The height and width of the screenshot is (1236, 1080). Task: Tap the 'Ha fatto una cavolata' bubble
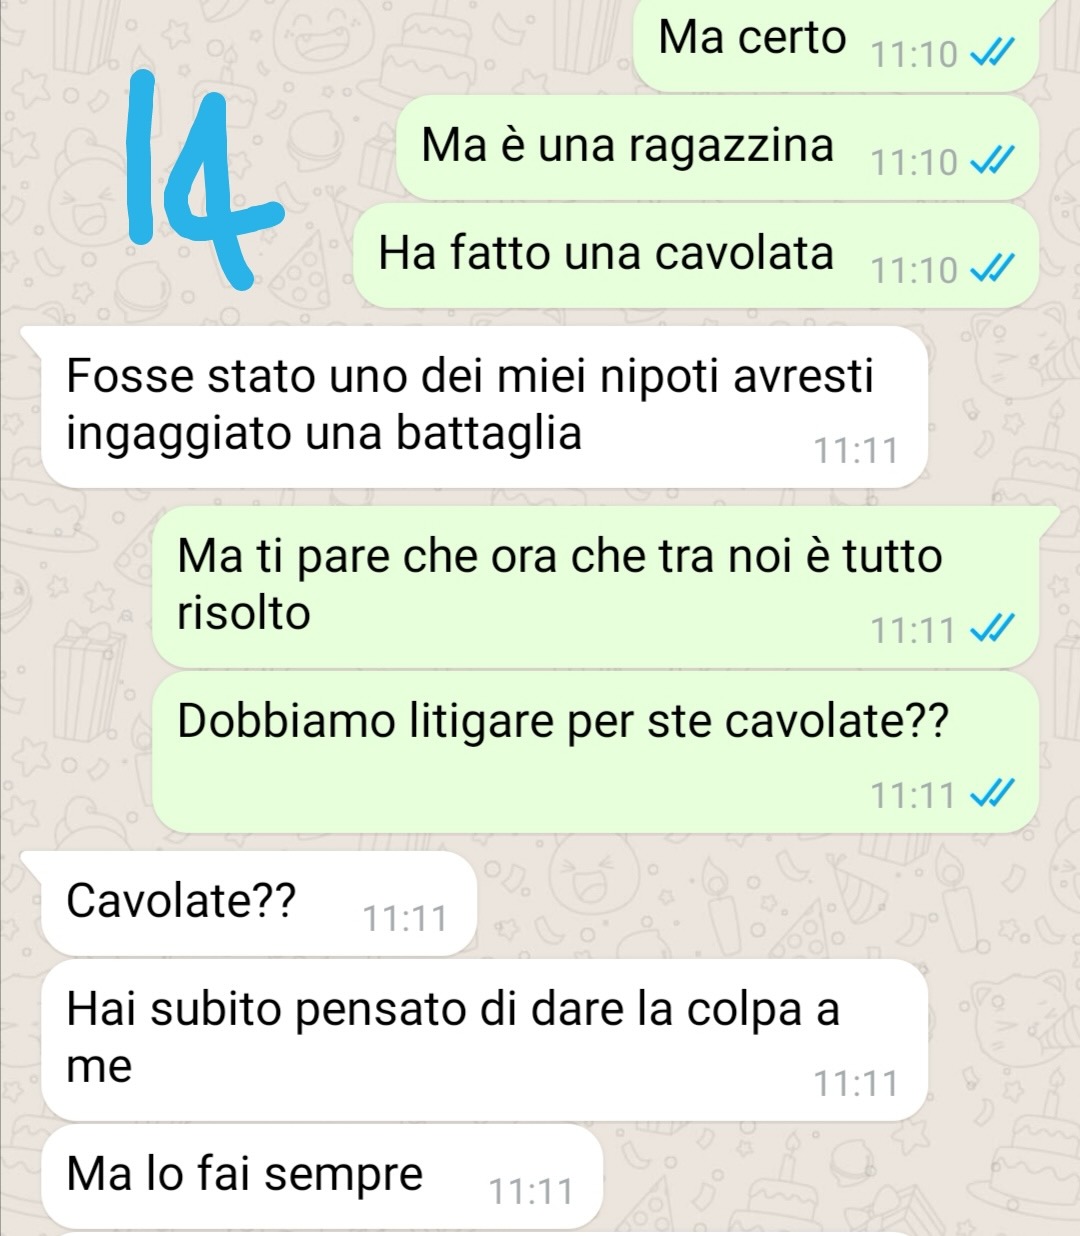tap(696, 255)
